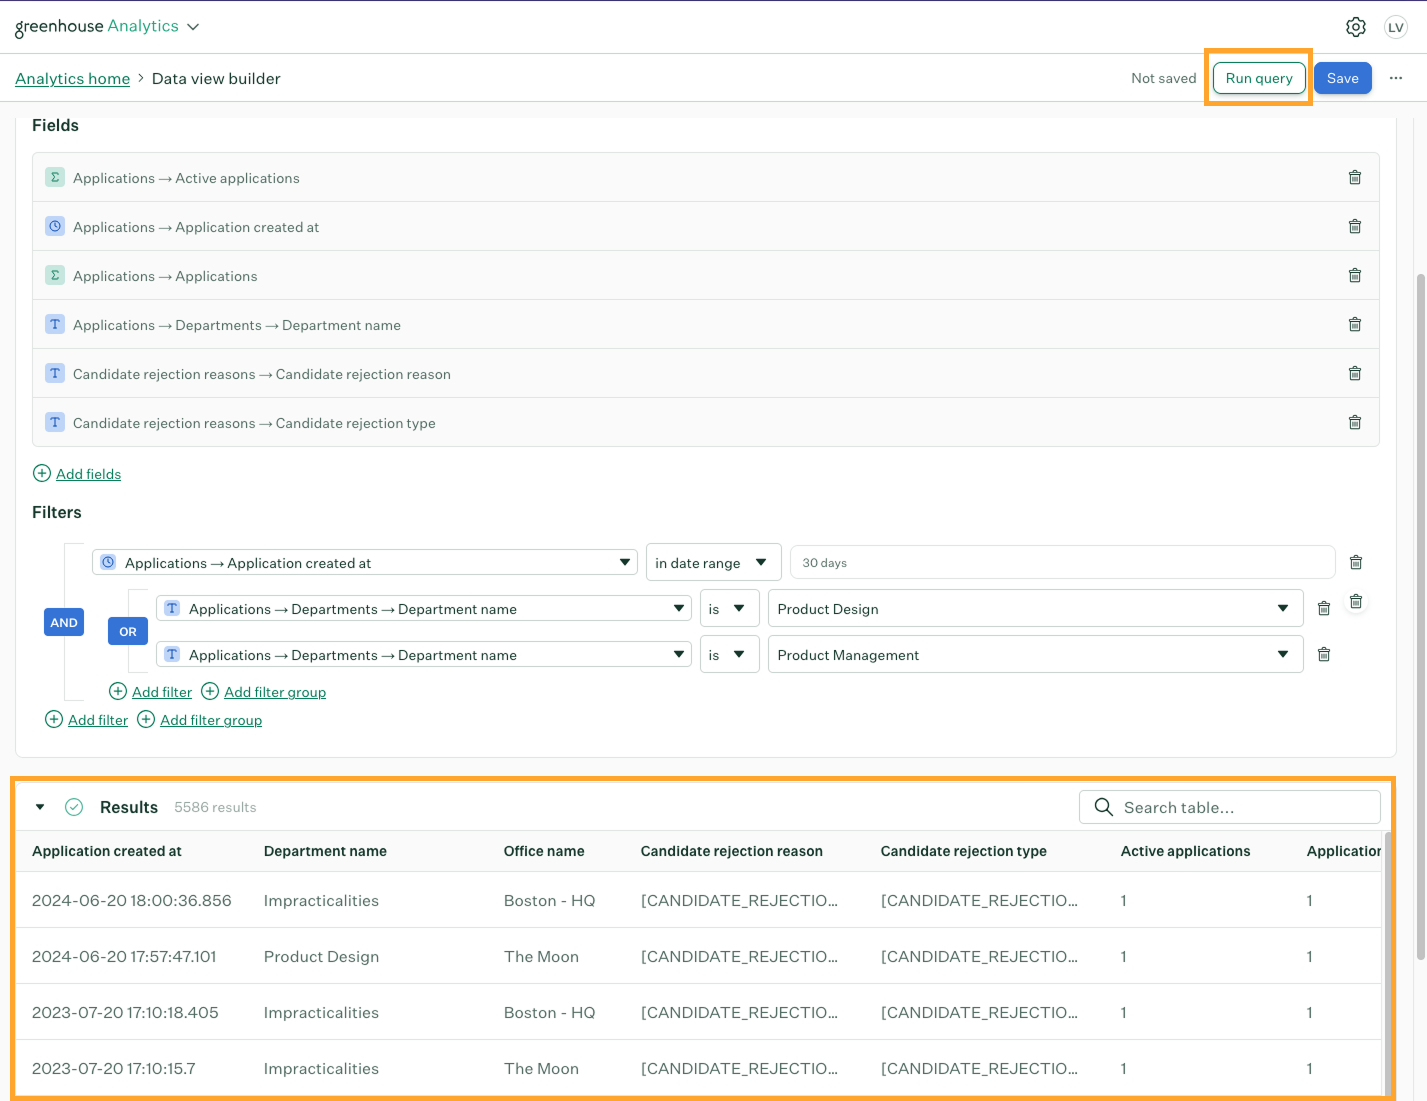Viewport: 1427px width, 1101px height.
Task: Delete the Candidate rejection type field
Action: (x=1355, y=422)
